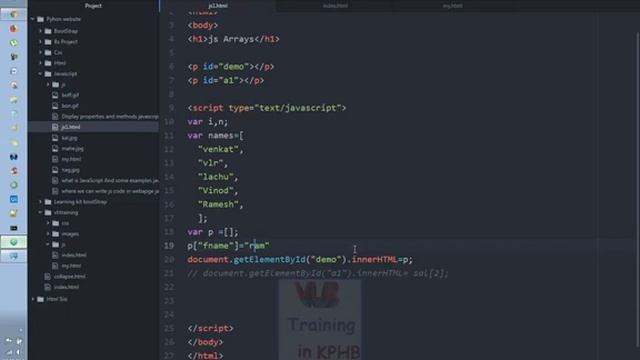Collapse the Python website root folder
Screen dimensions: 640x360
(33, 19)
